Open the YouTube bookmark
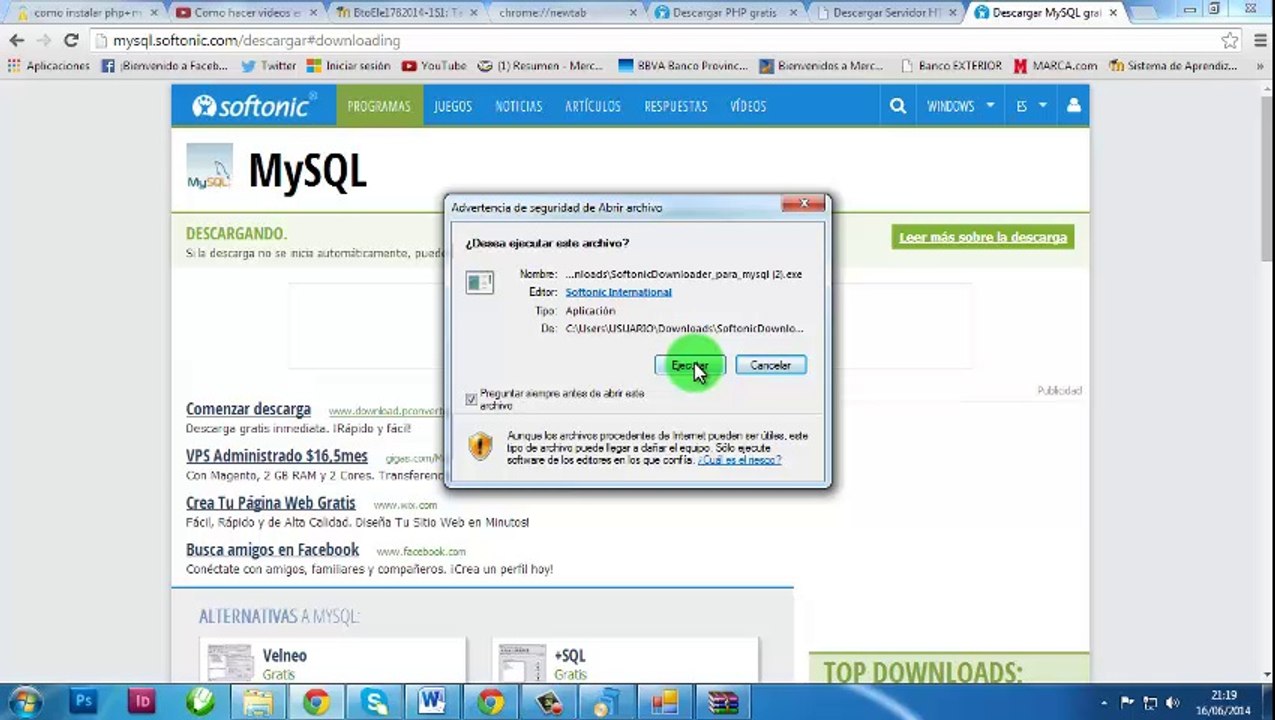The image size is (1275, 720). 434,66
